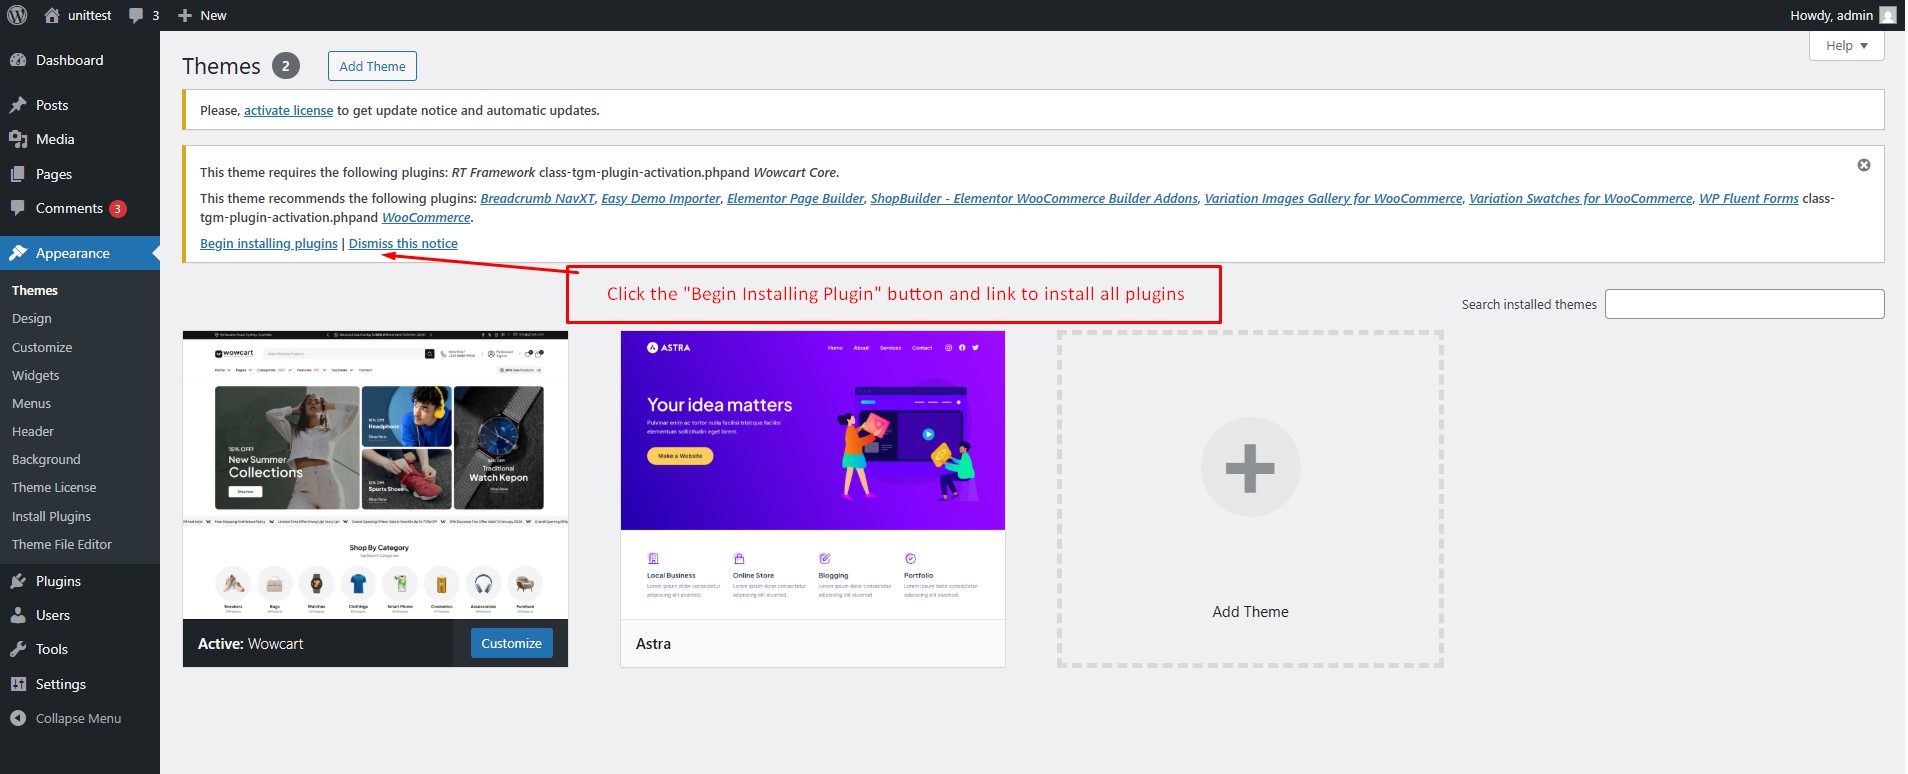Open the WooCommerce plugin link
The height and width of the screenshot is (774, 1908).
[x=426, y=217]
